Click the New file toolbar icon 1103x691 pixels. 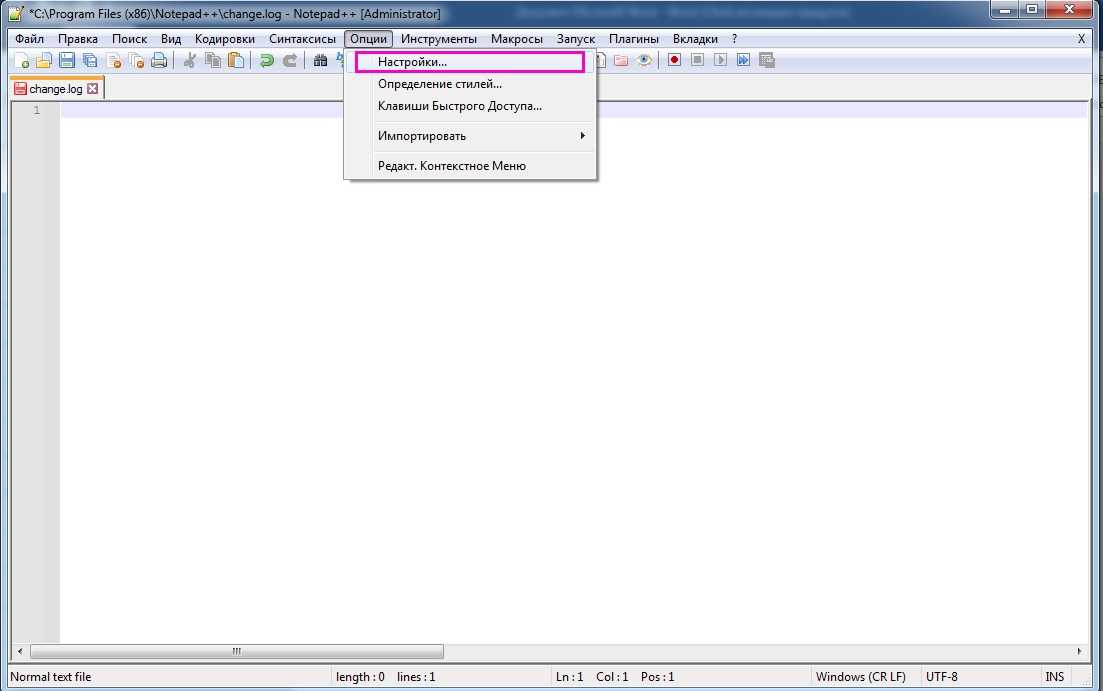(20, 60)
